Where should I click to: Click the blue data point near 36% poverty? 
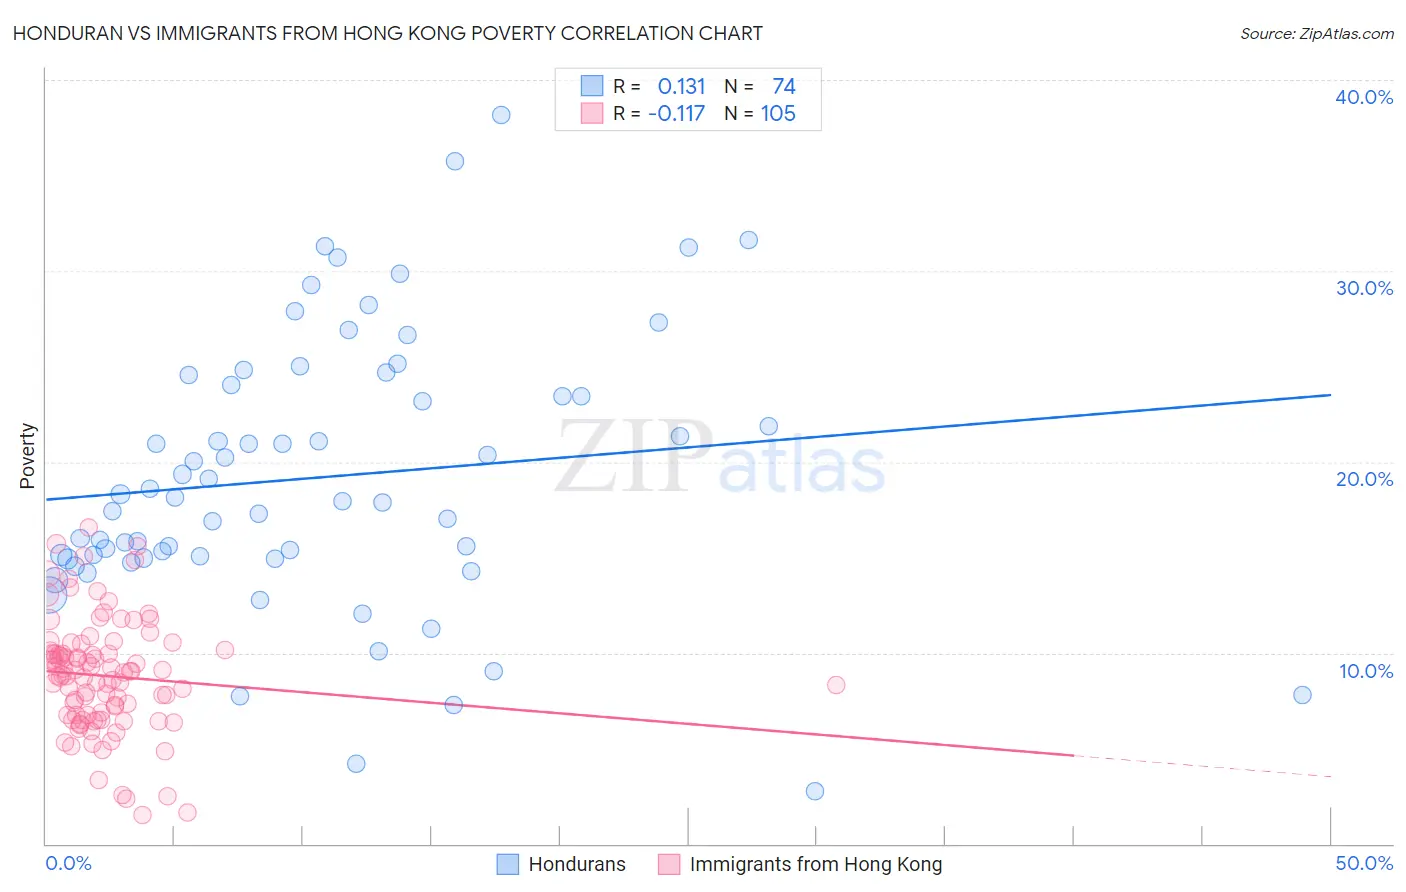pos(455,161)
